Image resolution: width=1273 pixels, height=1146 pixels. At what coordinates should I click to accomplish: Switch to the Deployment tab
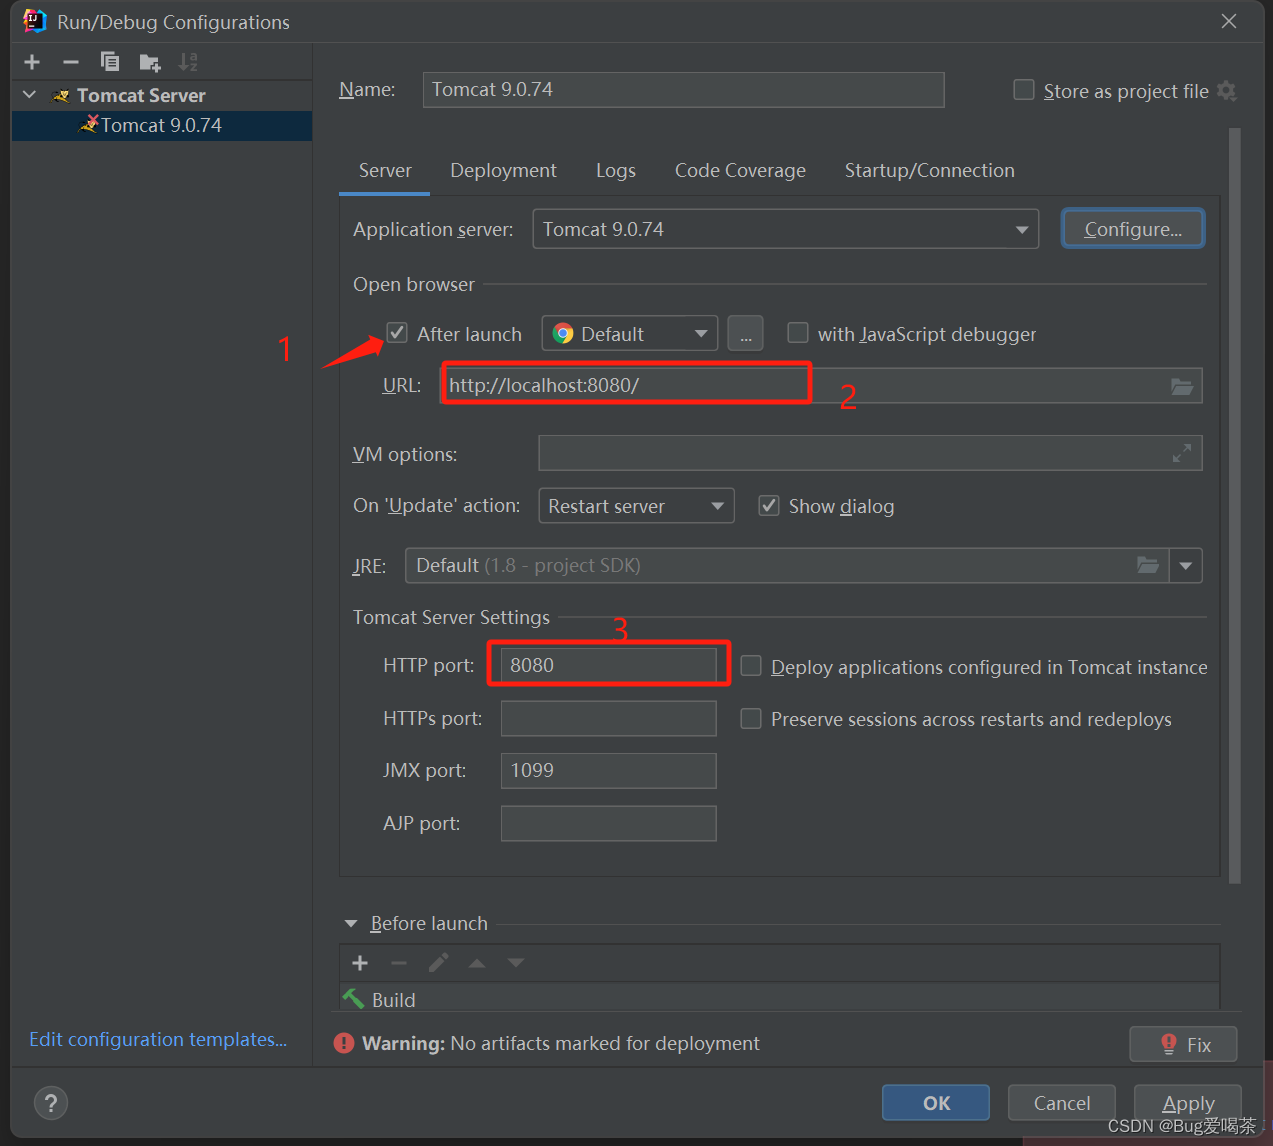click(503, 171)
